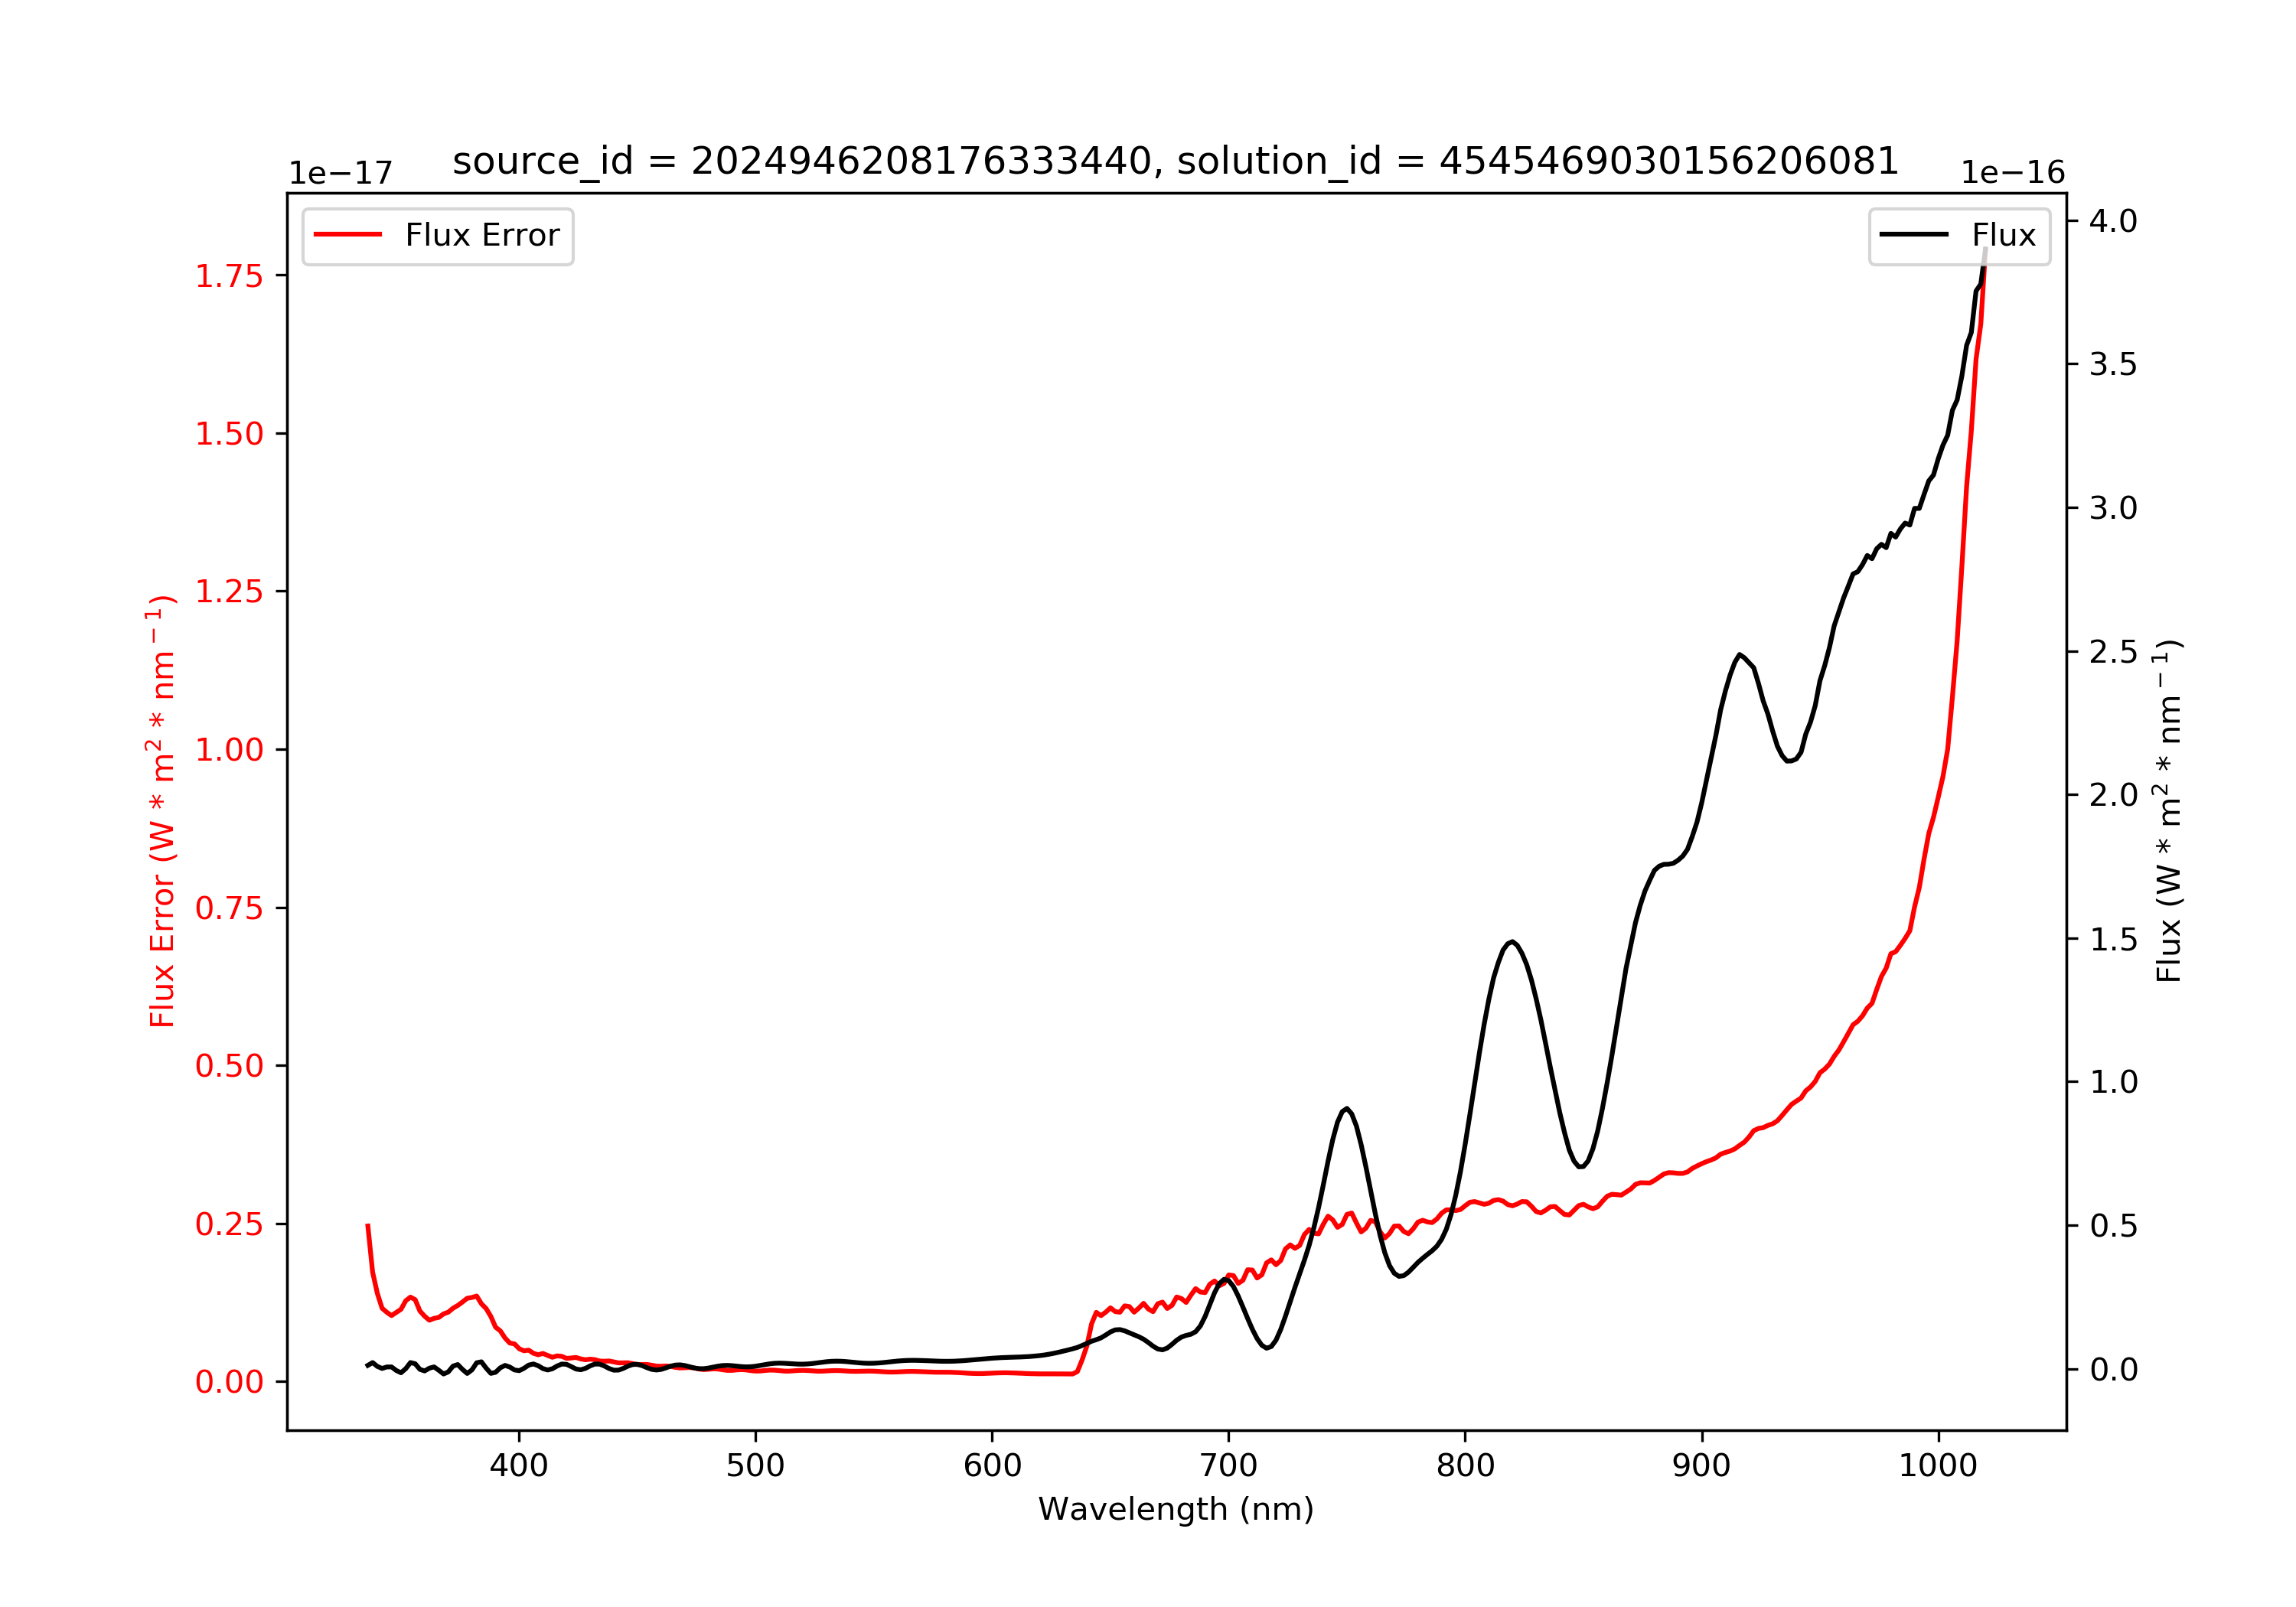The height and width of the screenshot is (1607, 2296).
Task: Click the plot title with source_id
Action: coord(1176,161)
